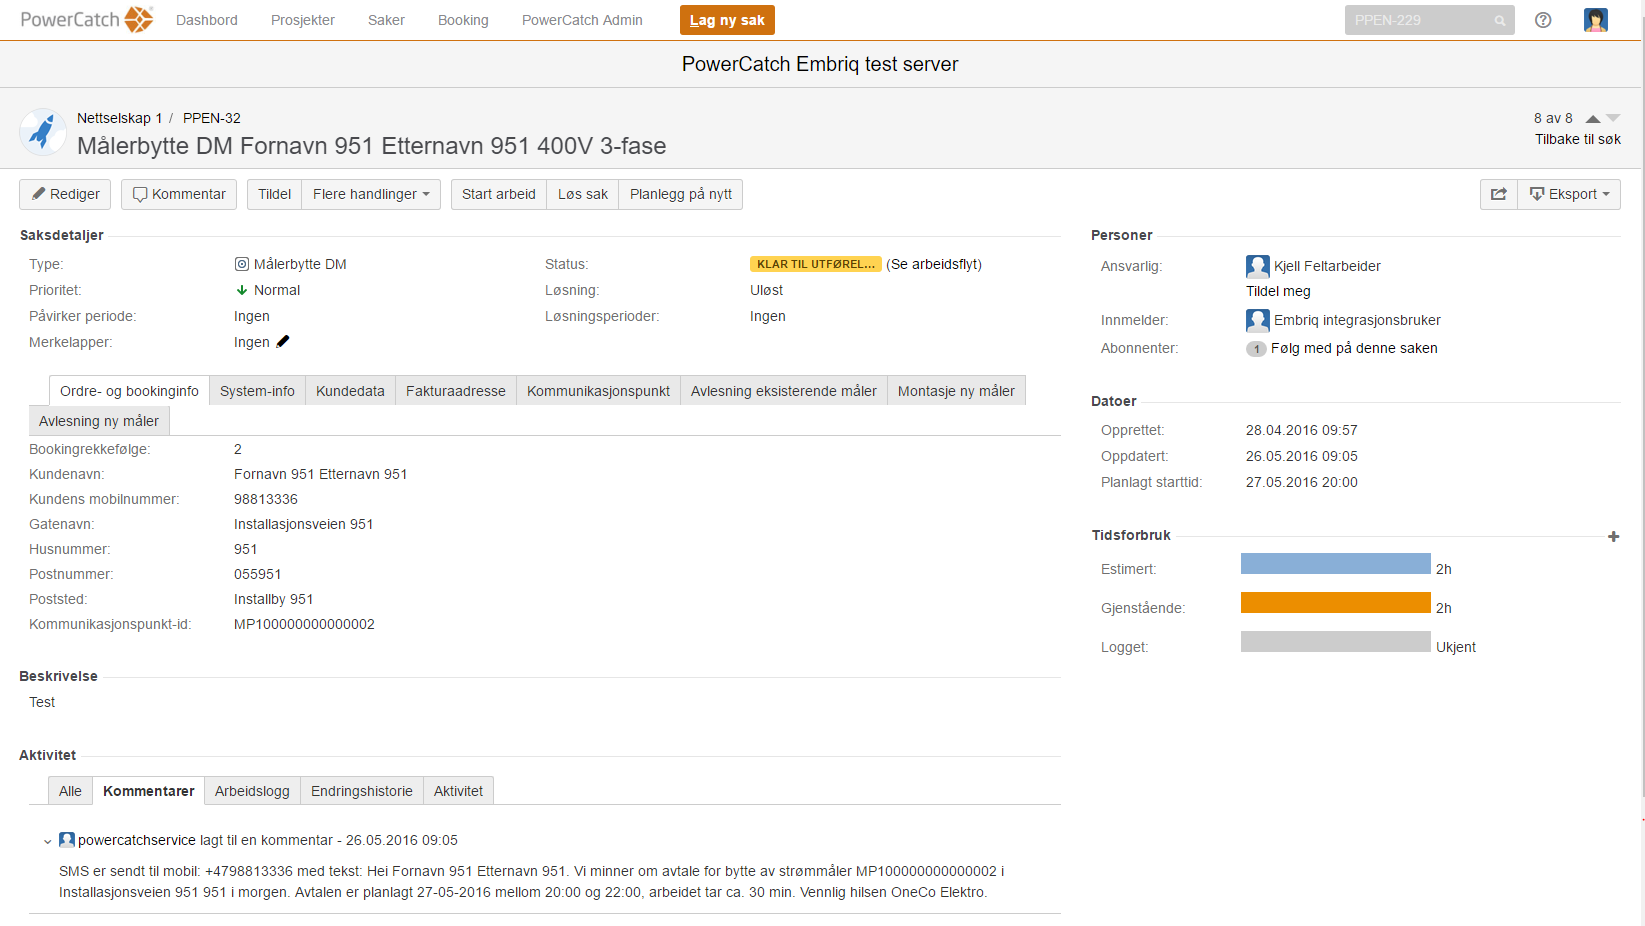Add time log with plus icon

tap(1613, 537)
